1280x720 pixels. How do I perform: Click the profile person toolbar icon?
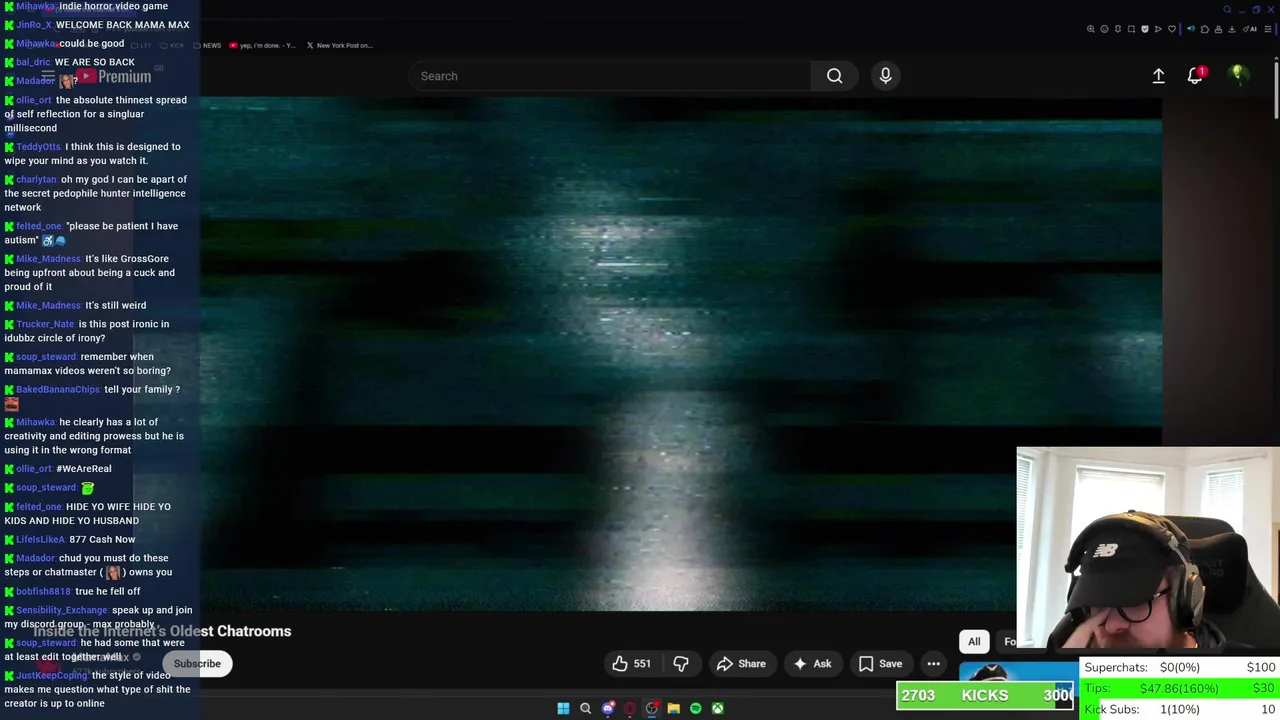click(x=1218, y=29)
